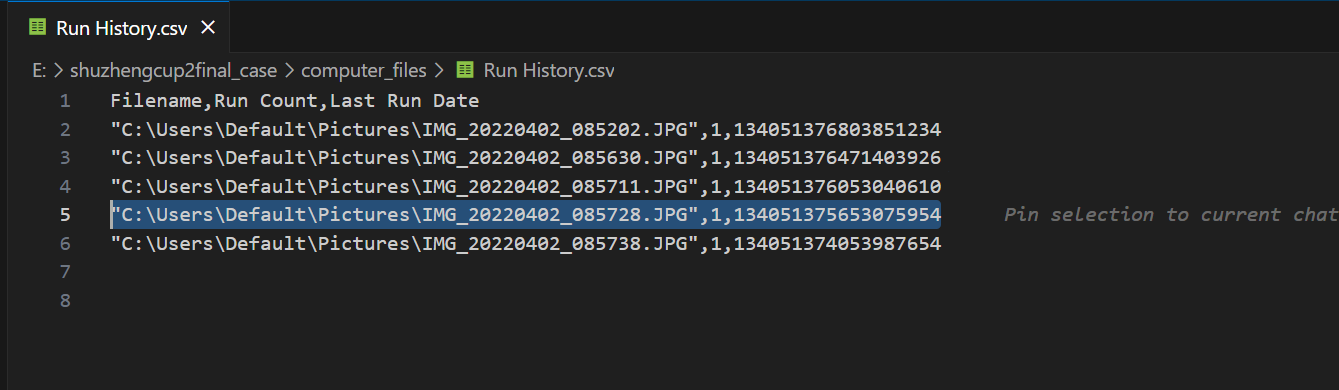The width and height of the screenshot is (1339, 390).
Task: Click the Run History.csv breadcrumb item
Action: 548,70
